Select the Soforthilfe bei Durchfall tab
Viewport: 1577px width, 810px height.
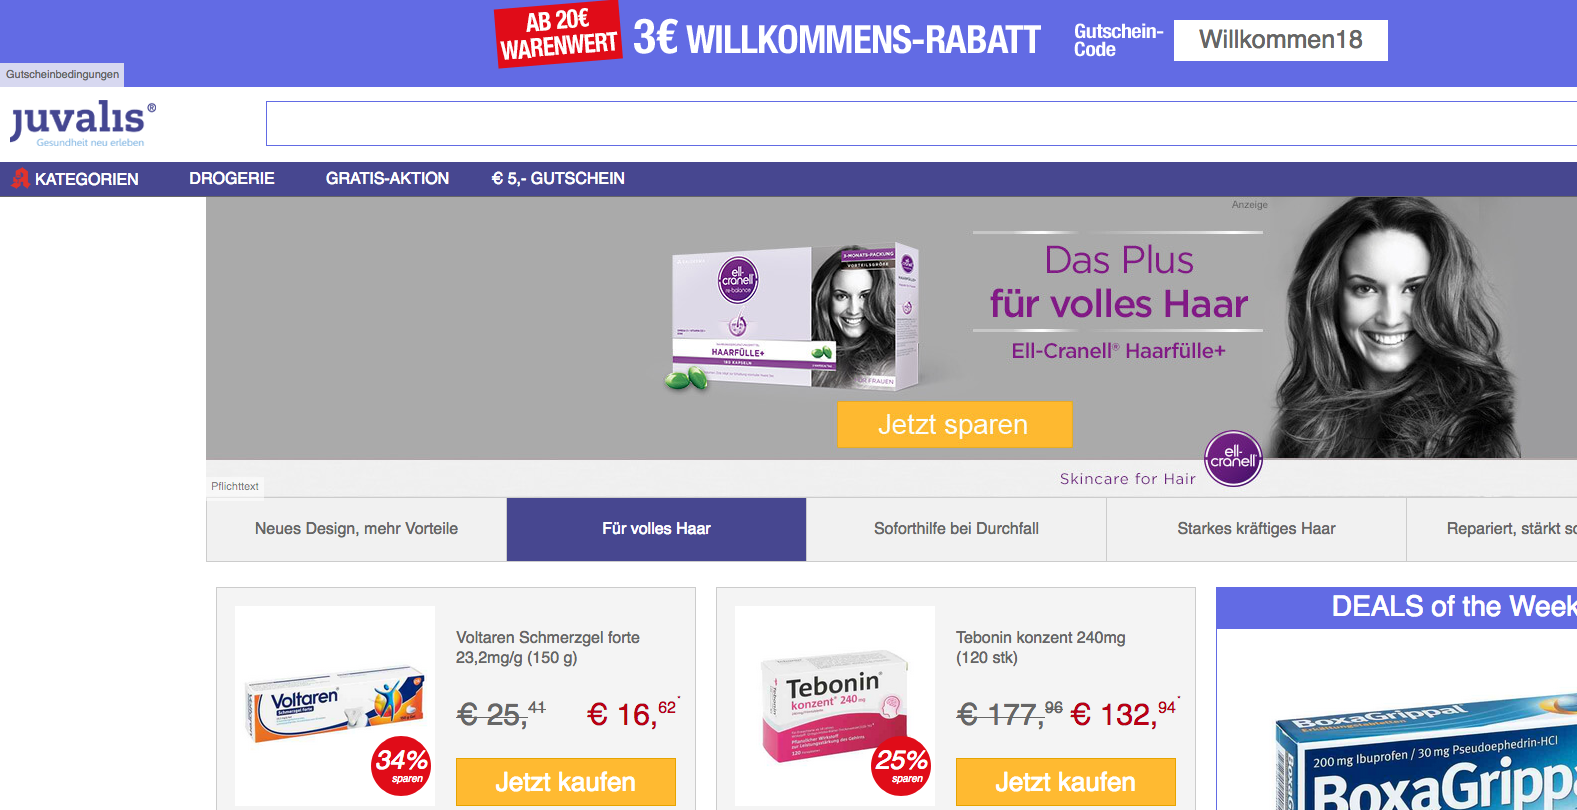[x=956, y=529]
